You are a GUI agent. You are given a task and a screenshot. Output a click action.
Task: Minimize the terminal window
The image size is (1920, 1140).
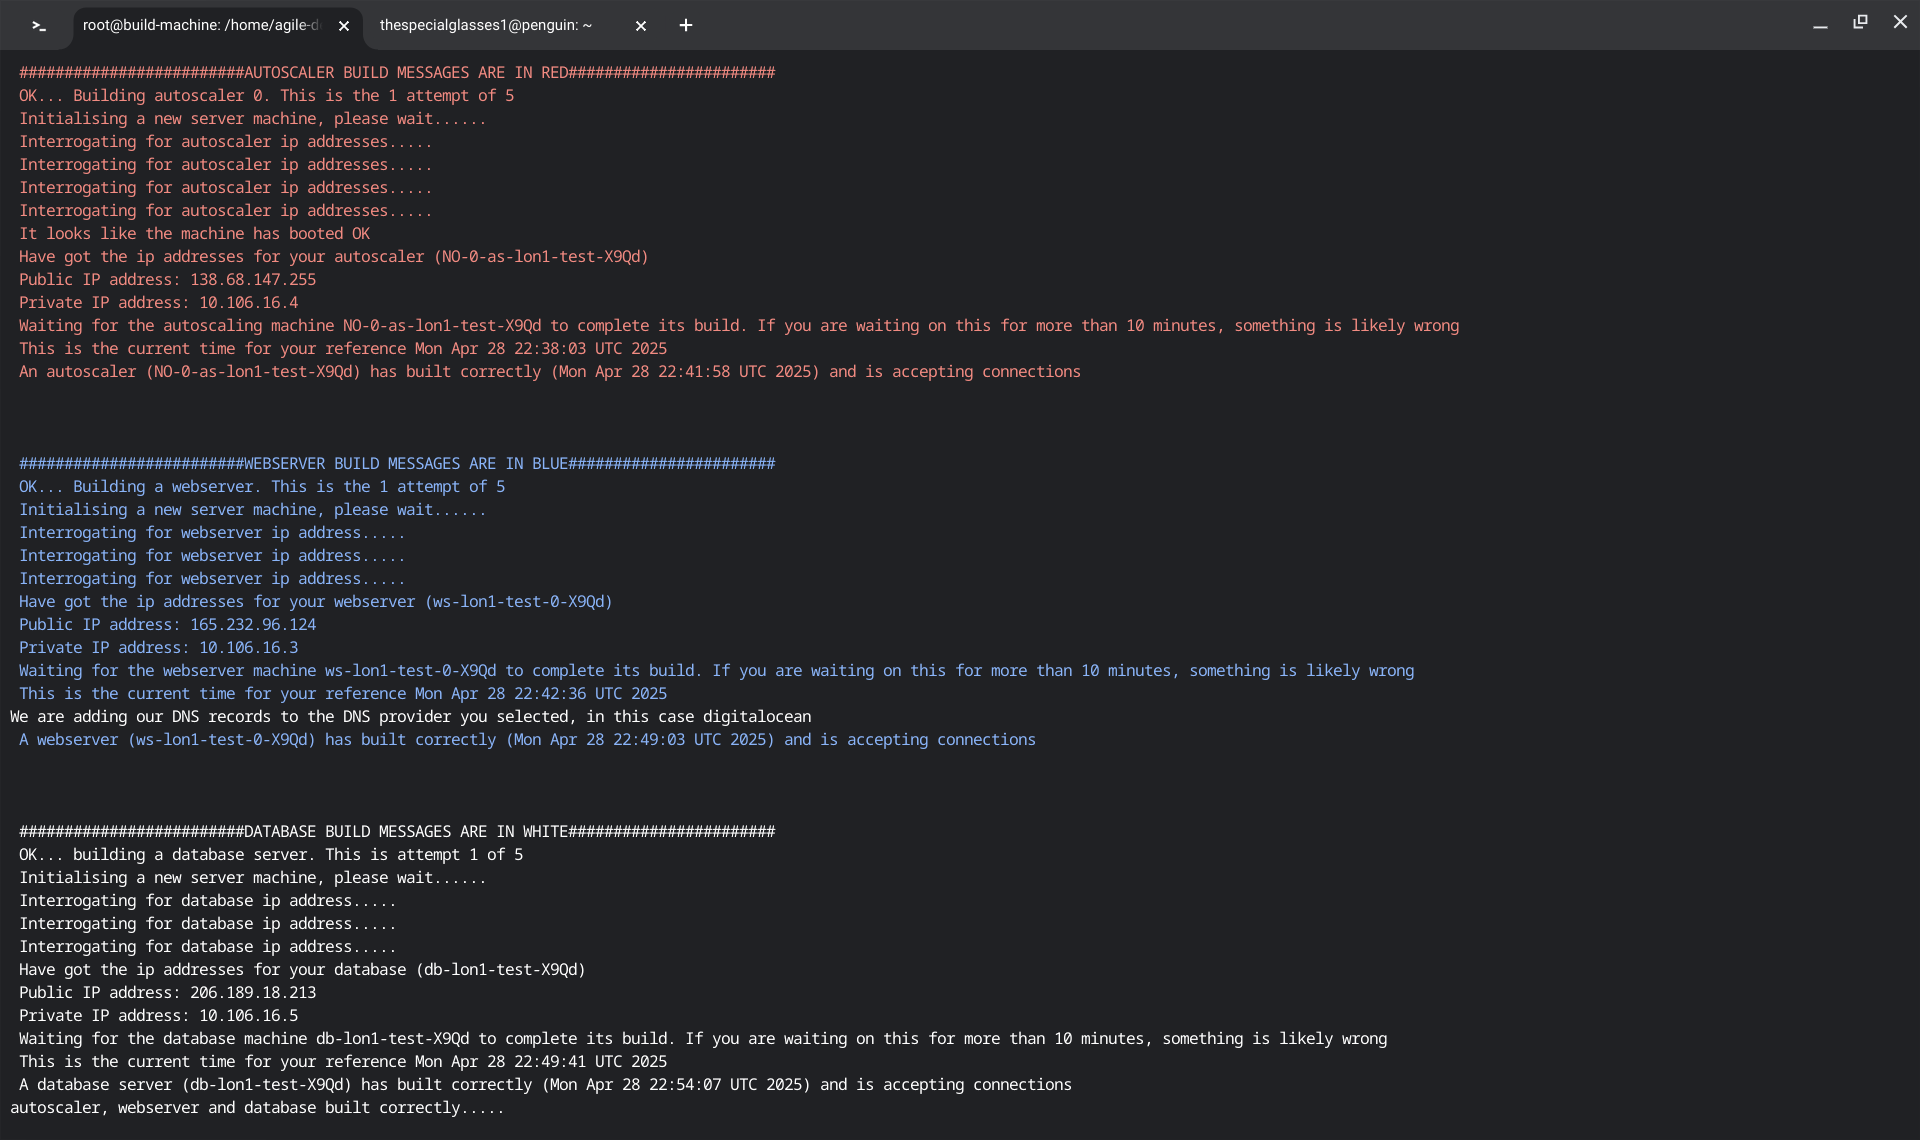pyautogui.click(x=1820, y=24)
